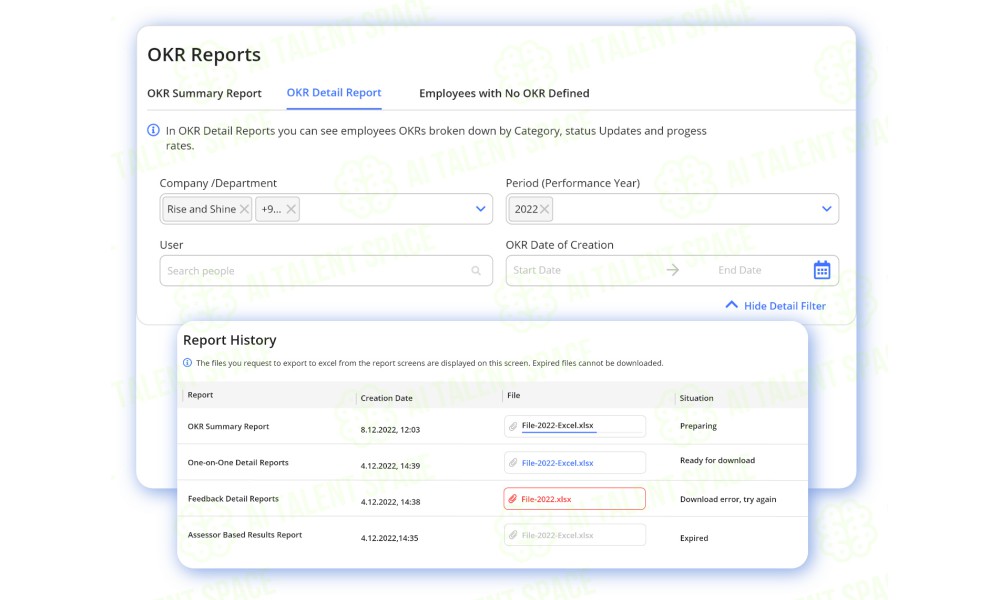
Task: Click the Preparing status text
Action: click(698, 426)
